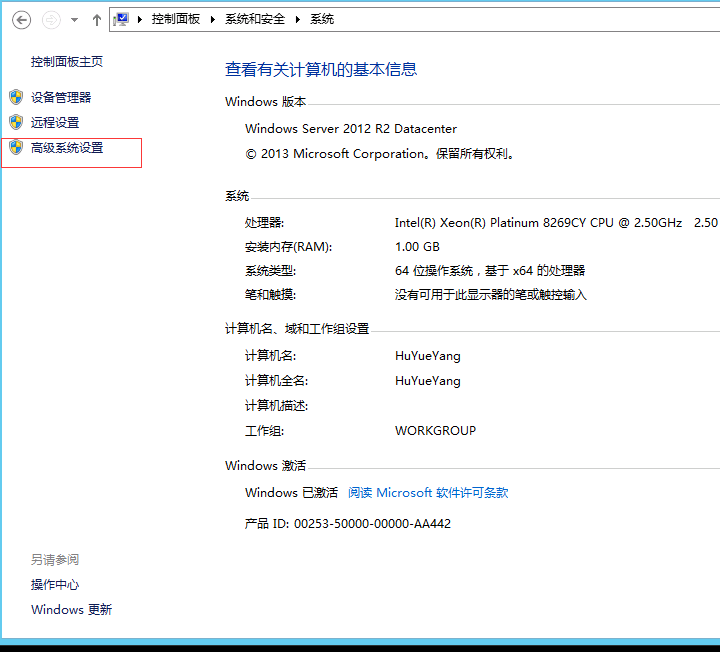This screenshot has height=652, width=720.
Task: Click Windows Server 2012 R2 Datacenter text
Action: [351, 129]
